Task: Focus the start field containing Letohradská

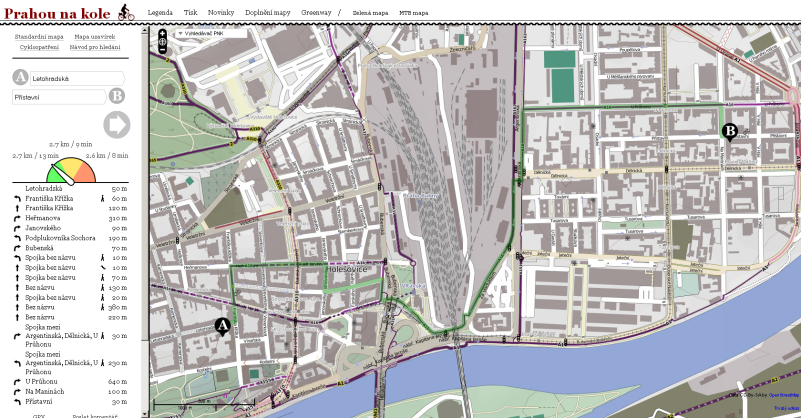Action: click(x=77, y=78)
